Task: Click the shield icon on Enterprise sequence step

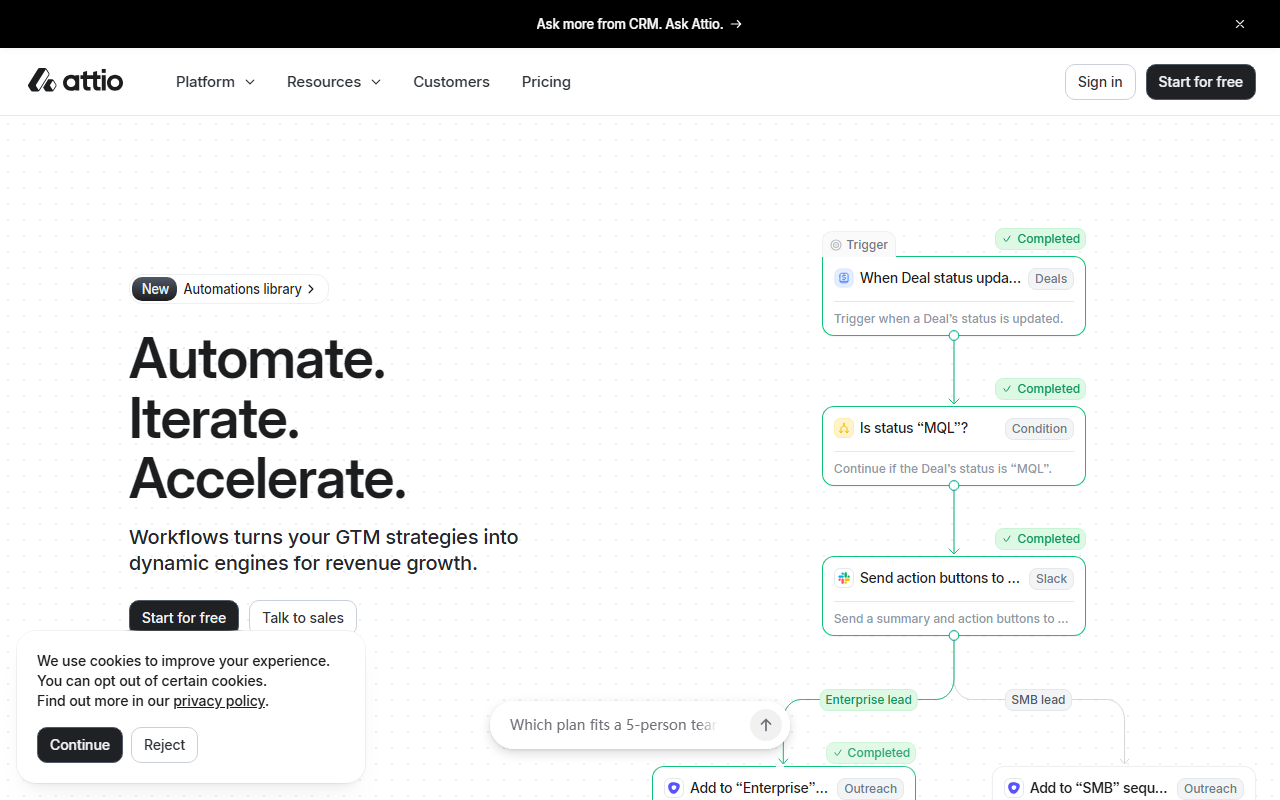Action: pos(673,788)
